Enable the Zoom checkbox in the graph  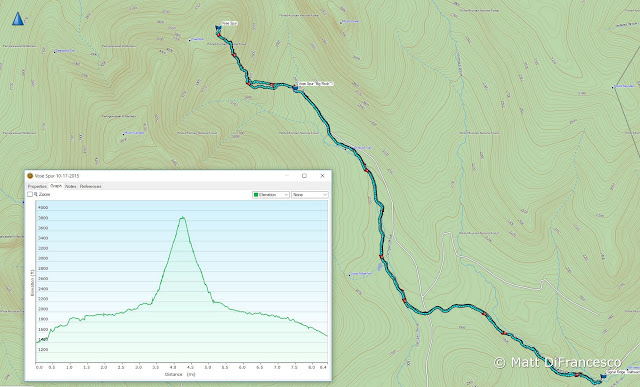point(30,194)
